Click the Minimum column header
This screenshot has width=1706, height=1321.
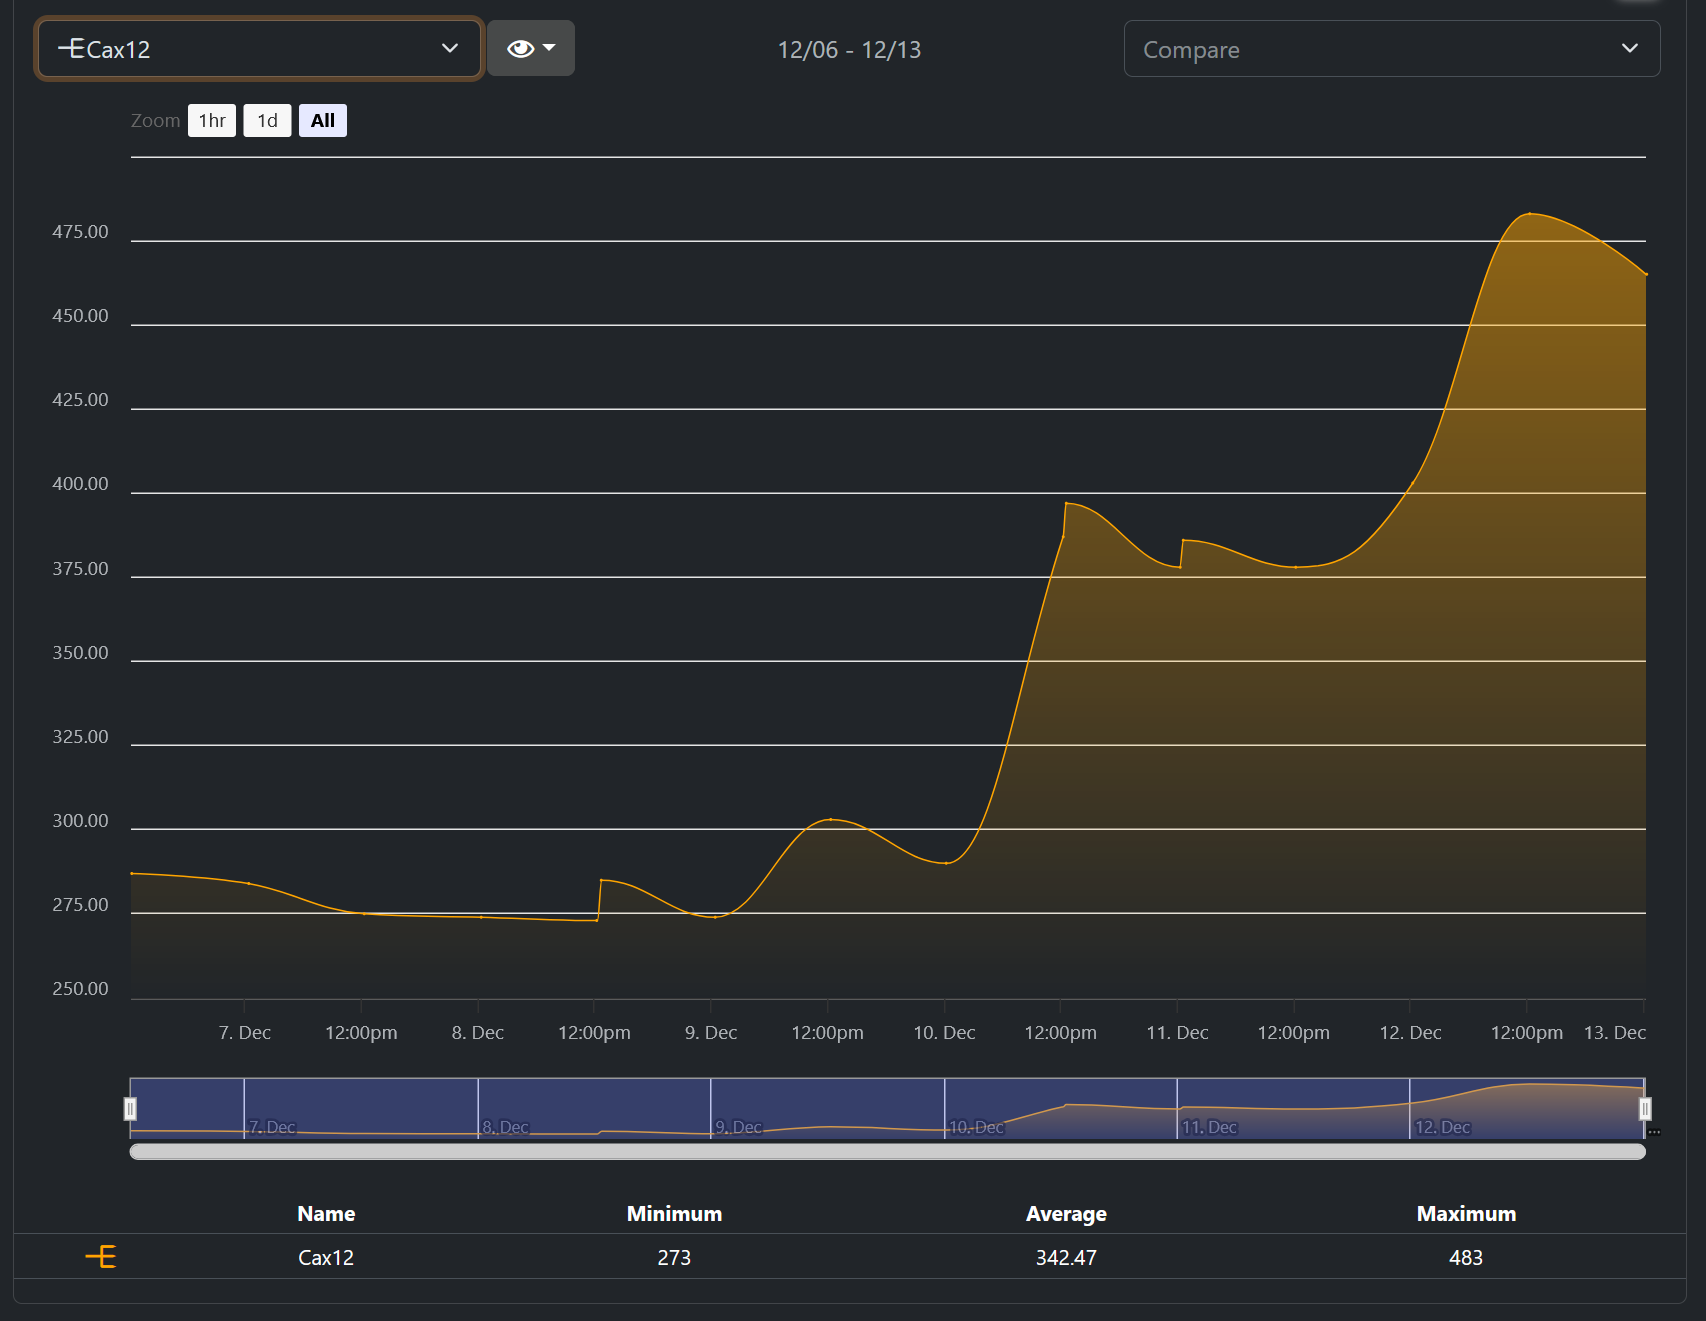[674, 1214]
